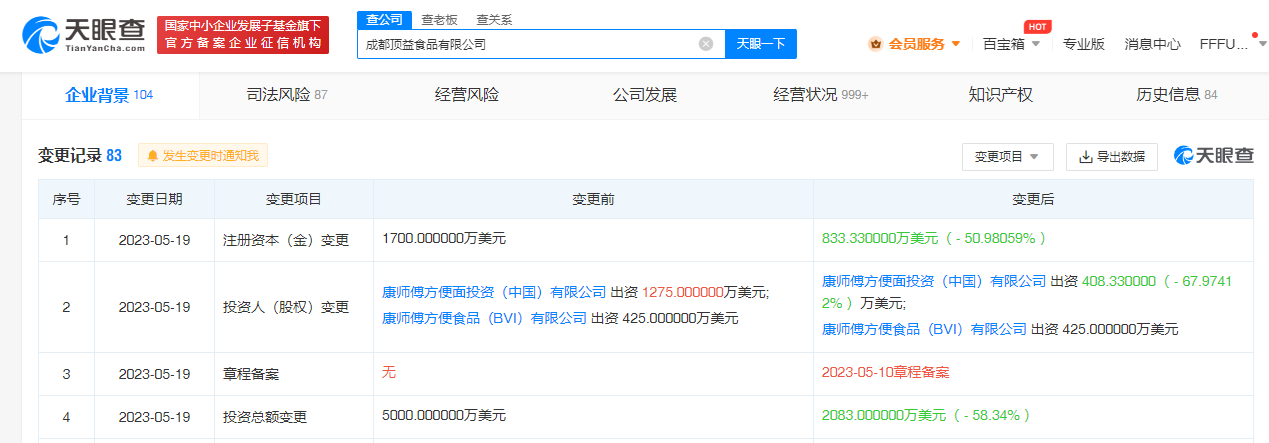Click the 变更后 column header

pos(1033,199)
